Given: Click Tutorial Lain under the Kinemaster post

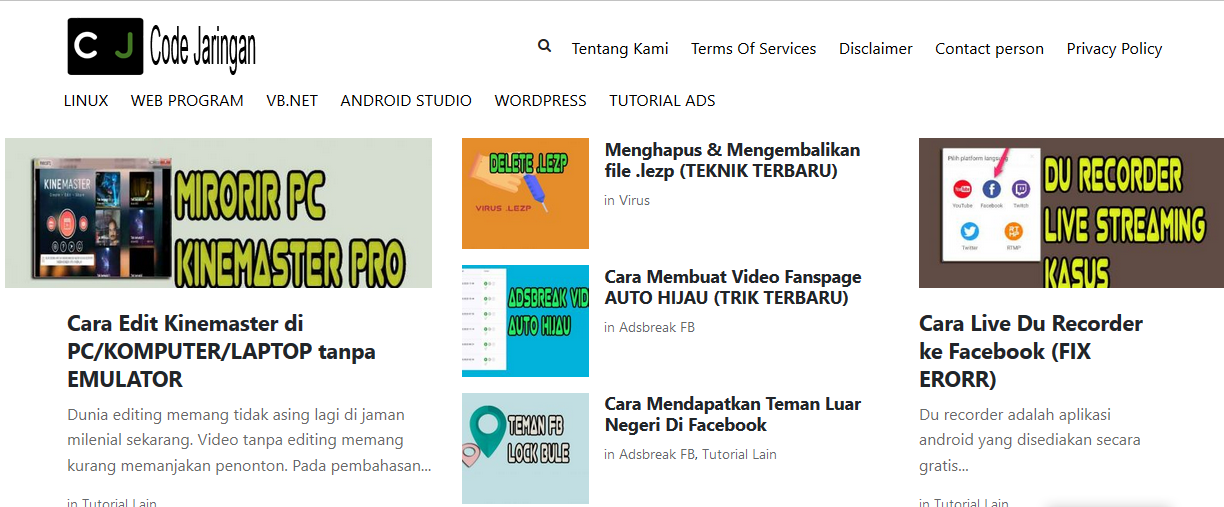Looking at the screenshot, I should click(119, 502).
